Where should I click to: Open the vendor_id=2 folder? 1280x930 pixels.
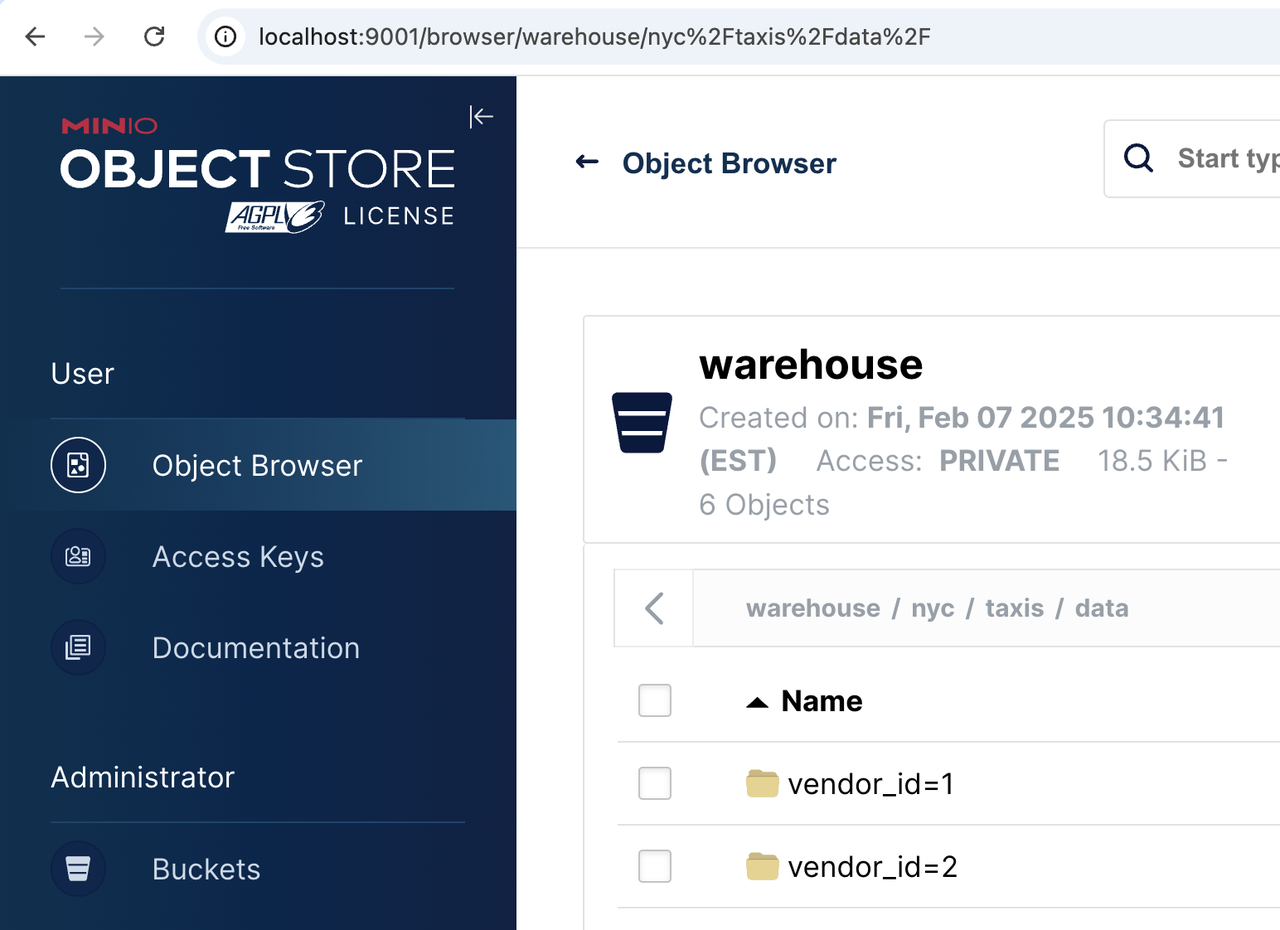pyautogui.click(x=872, y=866)
